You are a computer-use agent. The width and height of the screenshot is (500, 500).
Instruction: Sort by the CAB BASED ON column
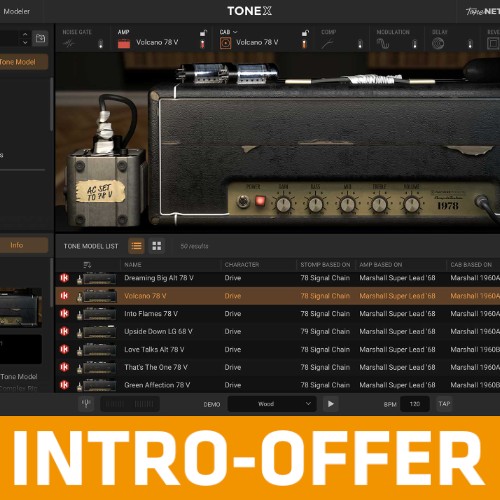[471, 265]
